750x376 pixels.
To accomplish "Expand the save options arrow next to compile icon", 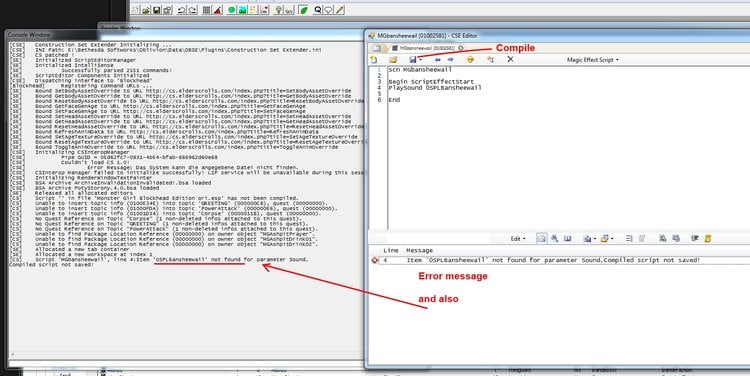I will [x=420, y=60].
